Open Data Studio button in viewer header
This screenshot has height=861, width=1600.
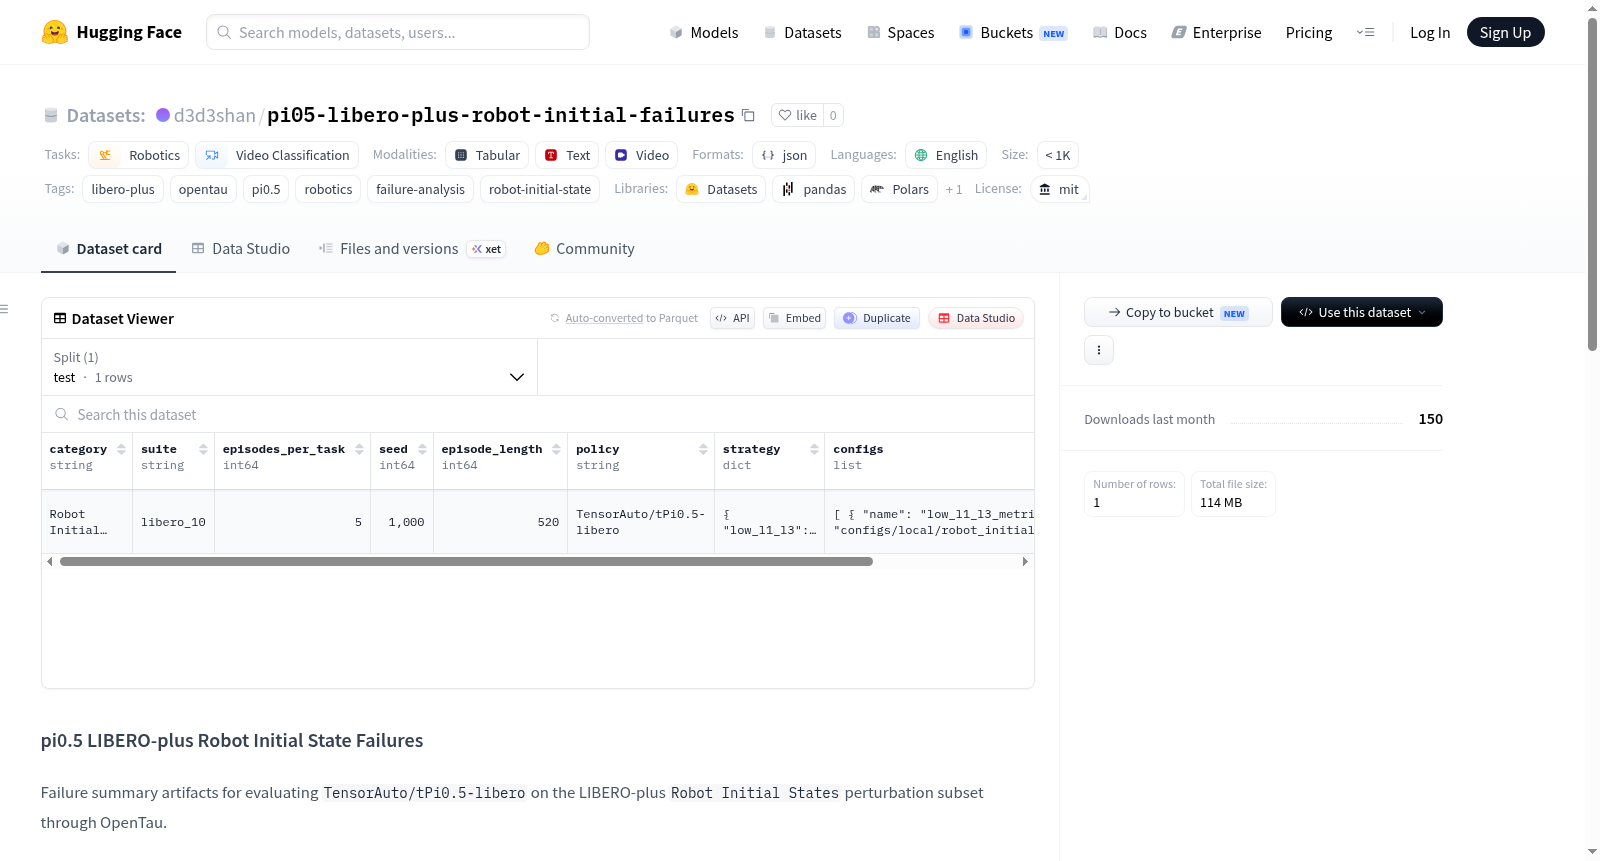click(x=975, y=318)
